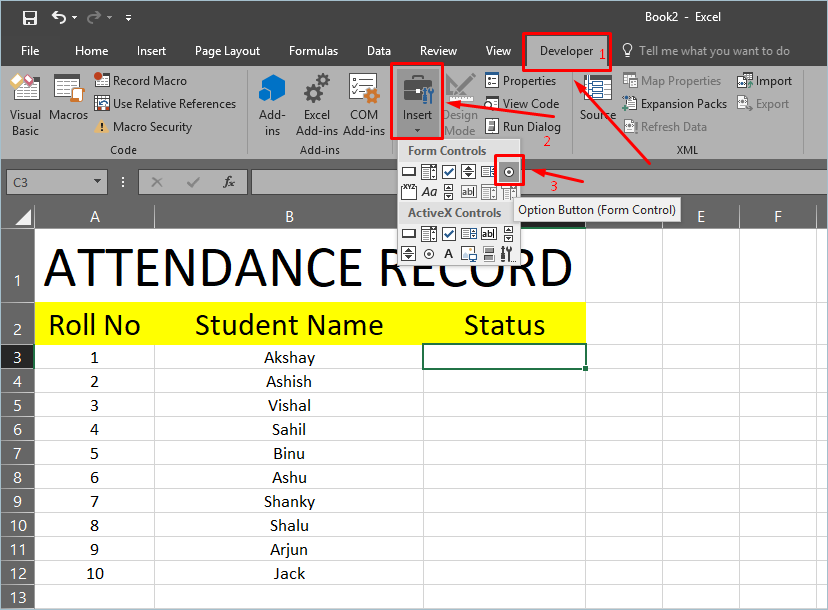Image resolution: width=828 pixels, height=610 pixels.
Task: Open the Name Box dropdown arrow
Action: coord(97,182)
